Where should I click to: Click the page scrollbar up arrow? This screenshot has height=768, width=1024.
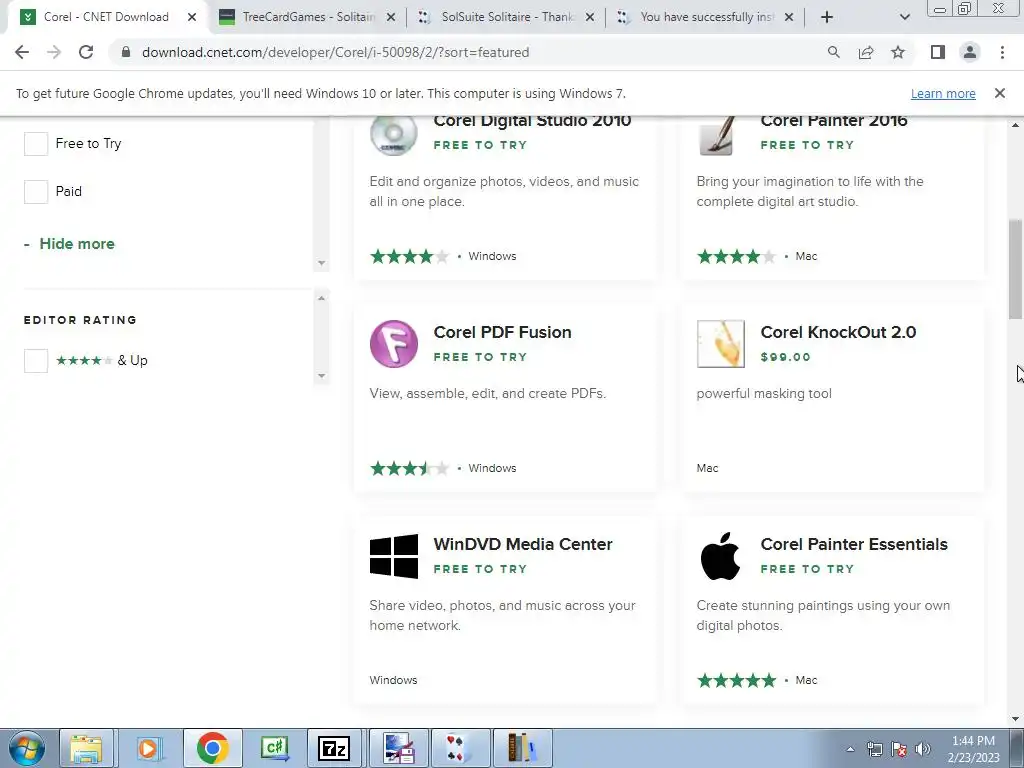(1016, 124)
